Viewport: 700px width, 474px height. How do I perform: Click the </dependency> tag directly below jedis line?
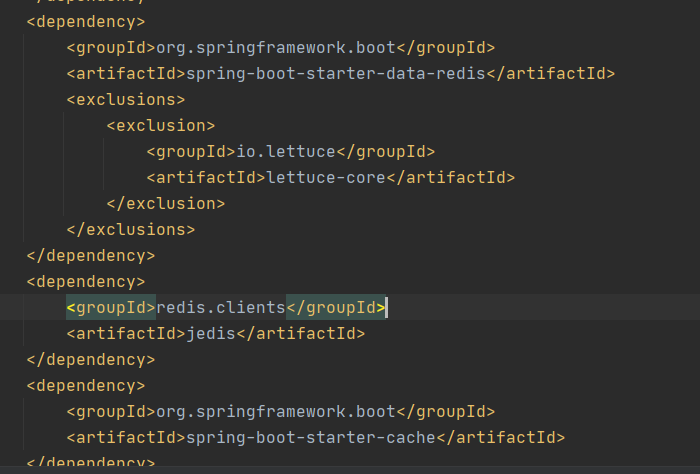pyautogui.click(x=91, y=360)
